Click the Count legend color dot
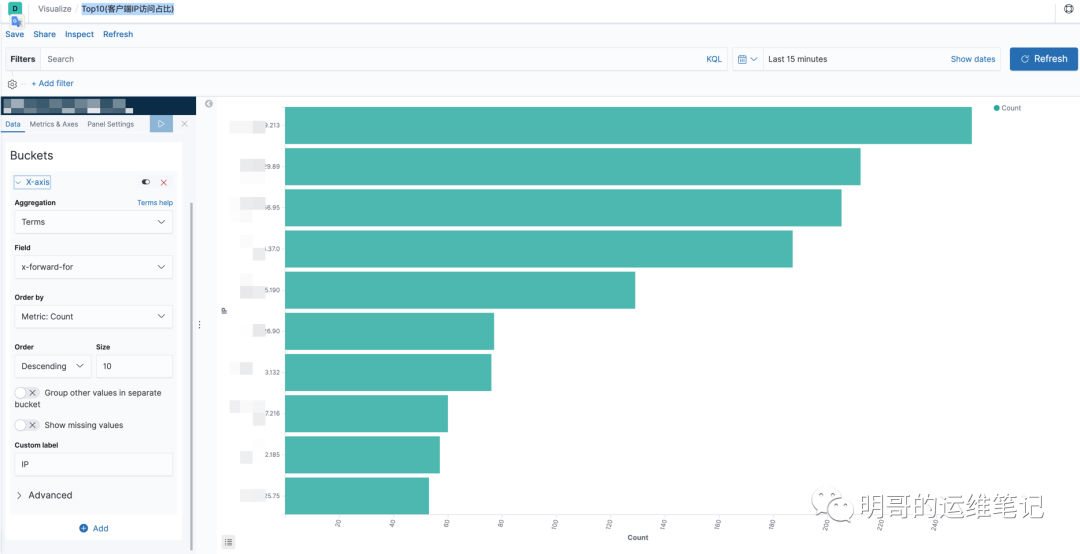Image resolution: width=1080 pixels, height=554 pixels. tap(997, 108)
